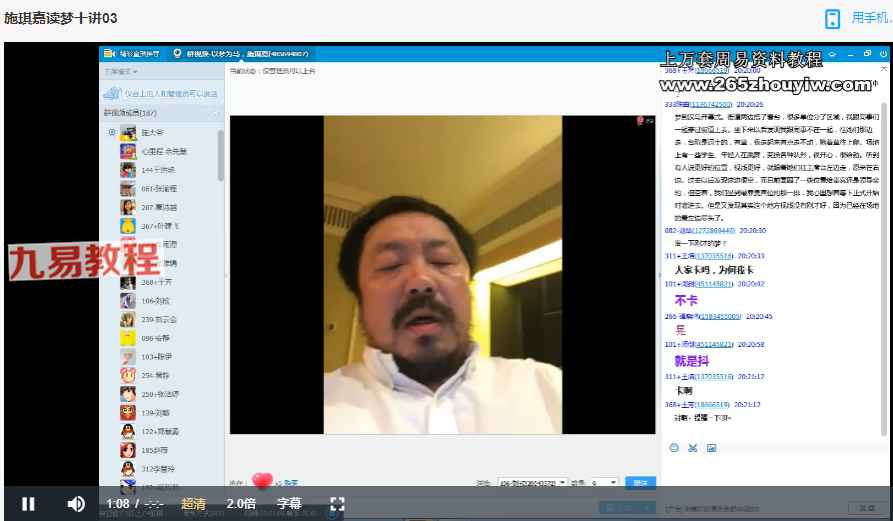
Task: Close the chat panel with the X
Action: (883, 69)
